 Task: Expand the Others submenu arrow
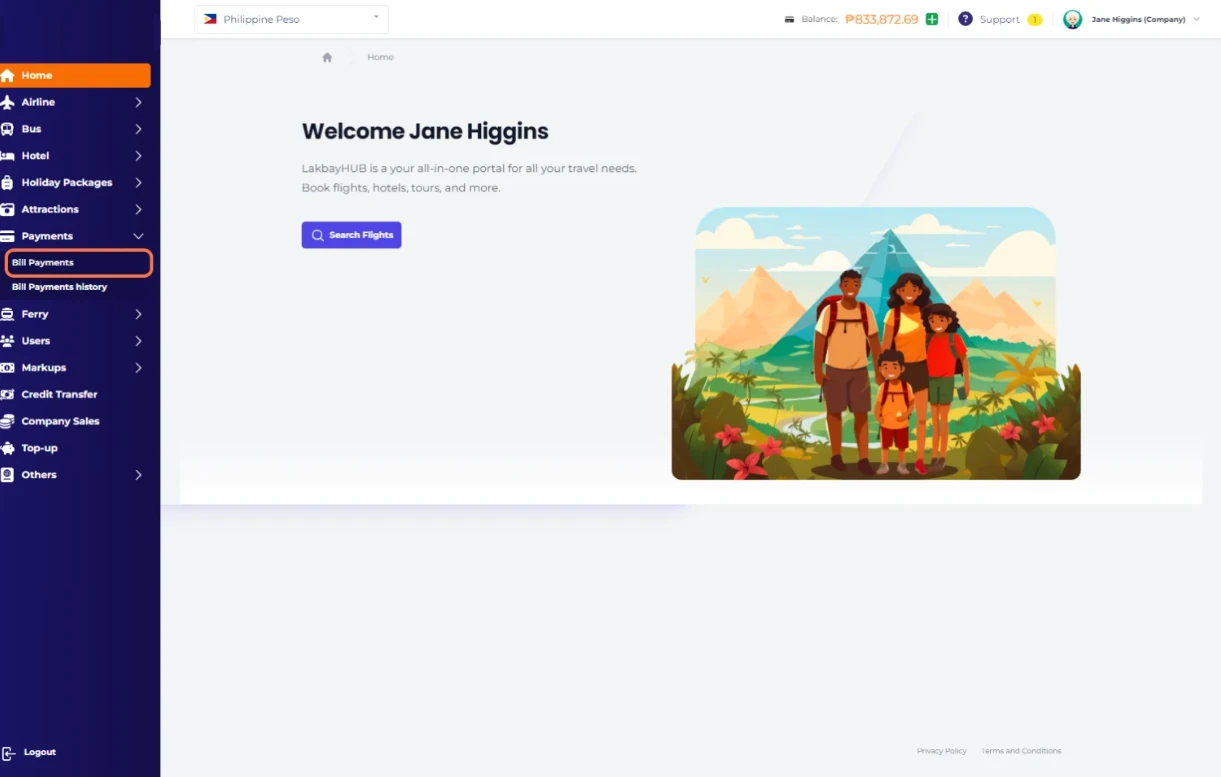pyautogui.click(x=138, y=475)
